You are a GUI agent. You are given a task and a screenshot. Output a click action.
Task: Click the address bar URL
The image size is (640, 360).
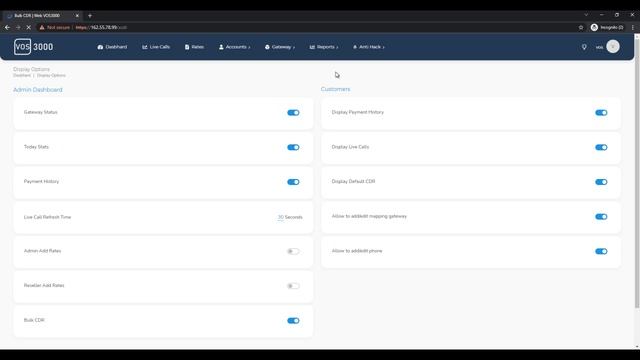click(x=101, y=27)
